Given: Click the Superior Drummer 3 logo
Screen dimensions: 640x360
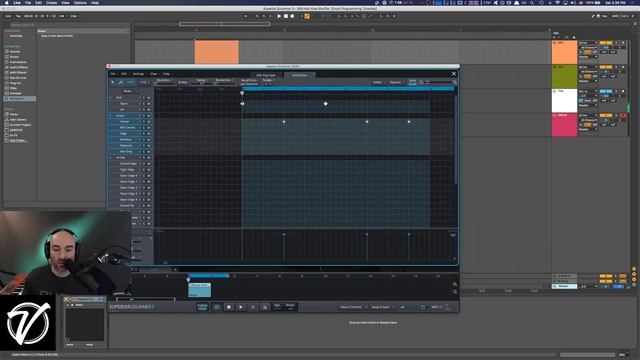Looking at the screenshot, I should point(131,307).
